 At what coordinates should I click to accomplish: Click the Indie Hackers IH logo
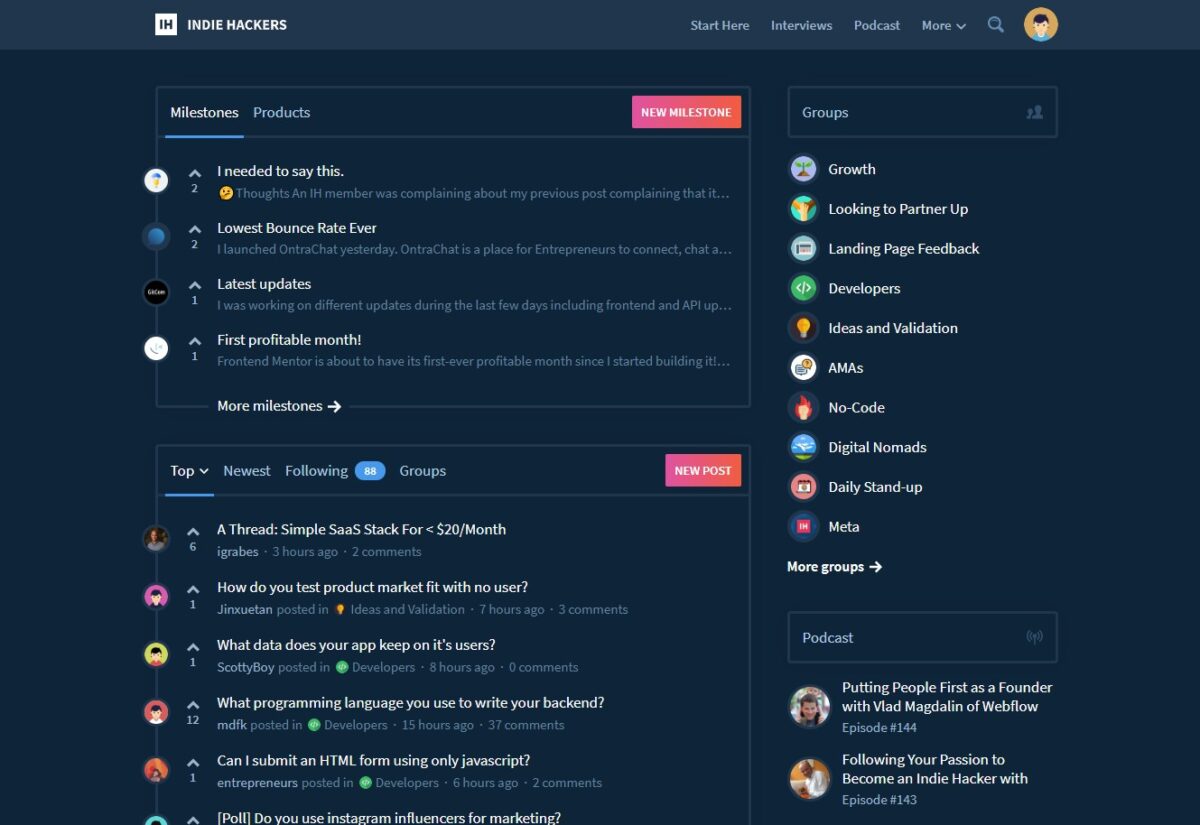[165, 24]
